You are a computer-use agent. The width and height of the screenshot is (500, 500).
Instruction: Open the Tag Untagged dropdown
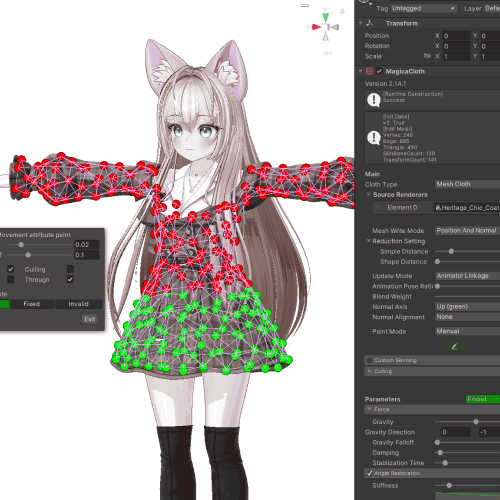(x=424, y=8)
